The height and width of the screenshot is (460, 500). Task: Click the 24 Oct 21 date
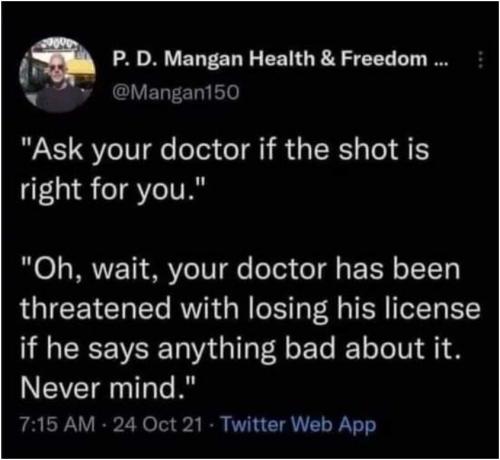(x=158, y=425)
